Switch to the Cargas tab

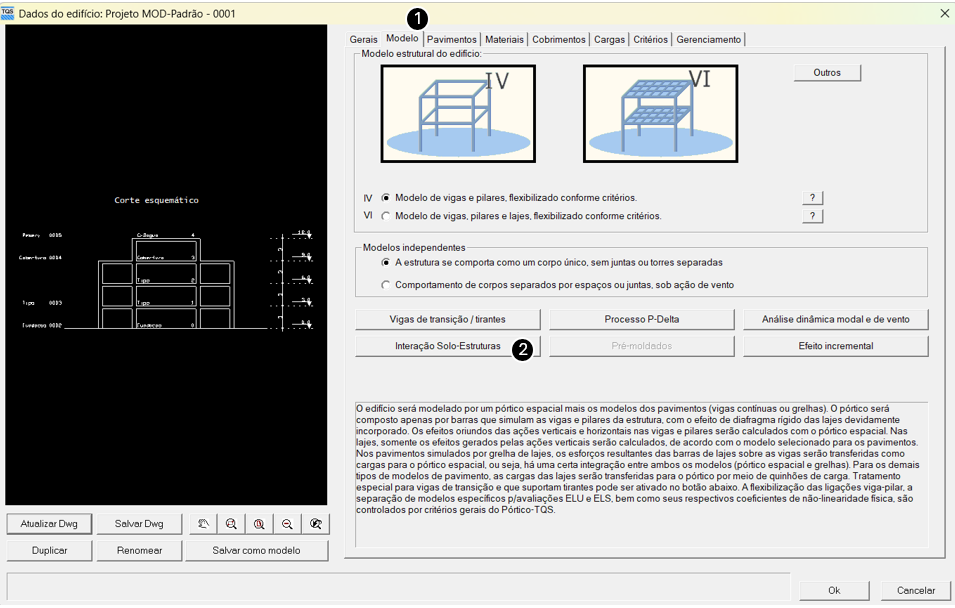tap(609, 40)
